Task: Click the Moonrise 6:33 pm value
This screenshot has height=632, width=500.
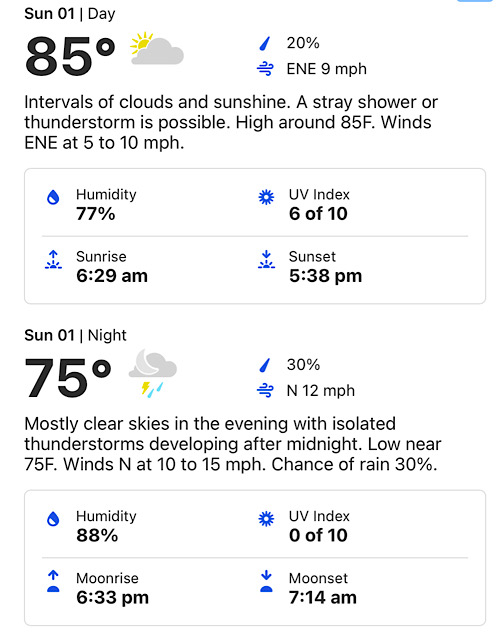Action: tap(112, 598)
